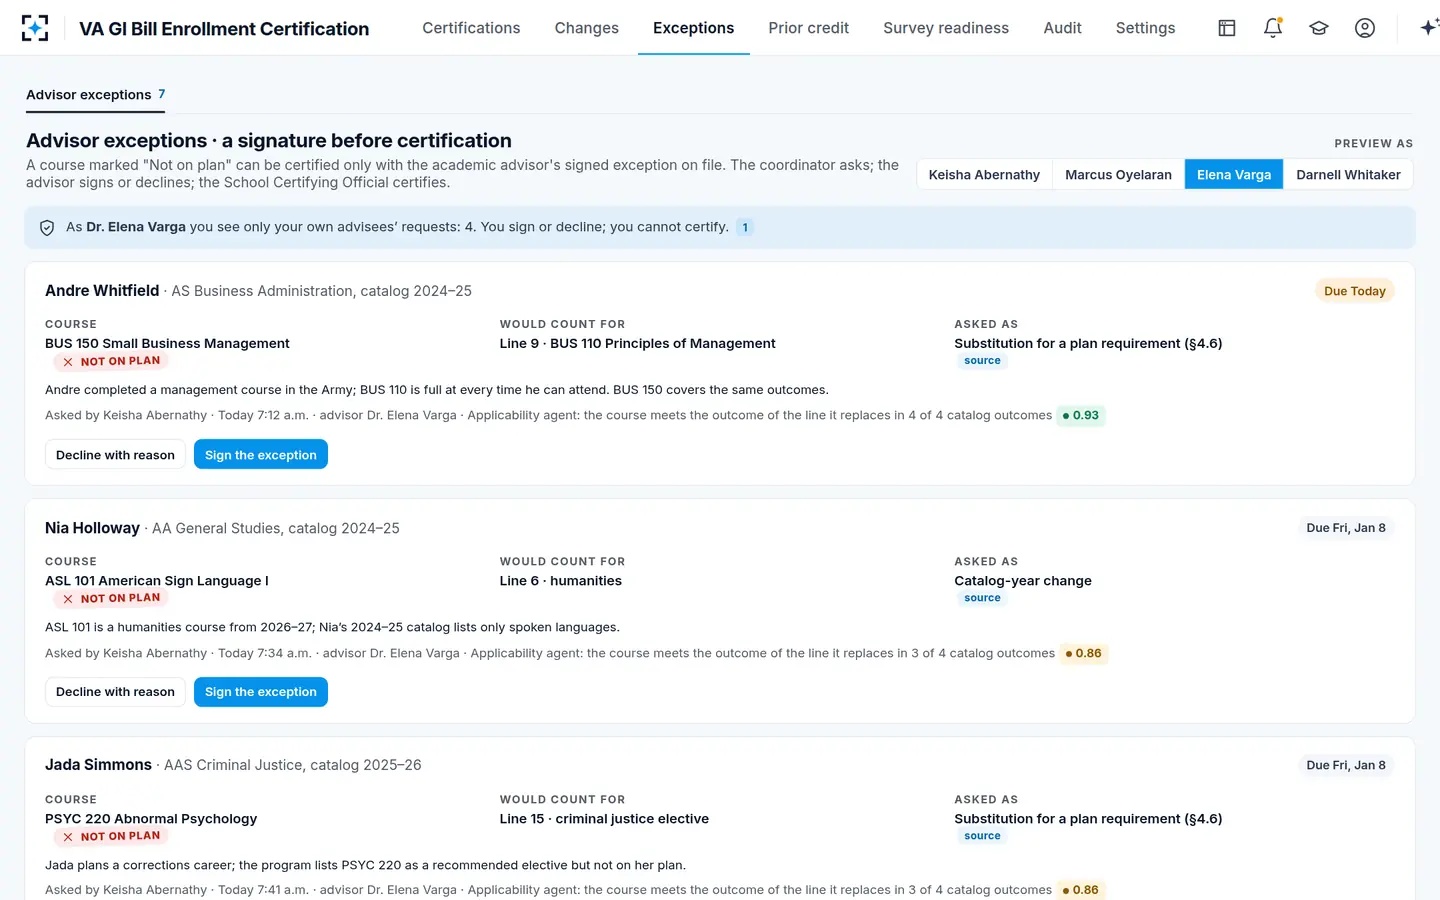The width and height of the screenshot is (1440, 900).
Task: Open the Survey readiness tab
Action: click(946, 28)
